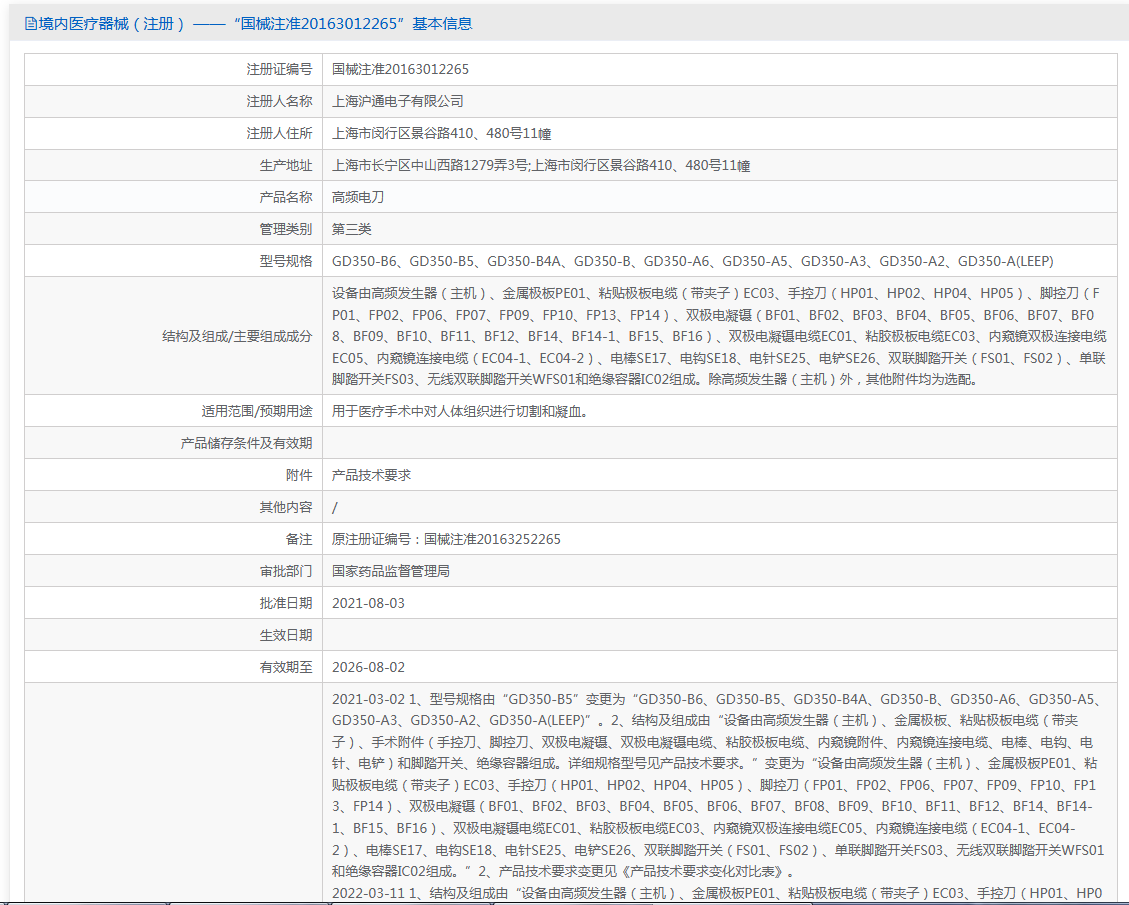Click the remark 原注册证编号：国械注准20163252265
Image resolution: width=1129 pixels, height=905 pixels.
446,539
